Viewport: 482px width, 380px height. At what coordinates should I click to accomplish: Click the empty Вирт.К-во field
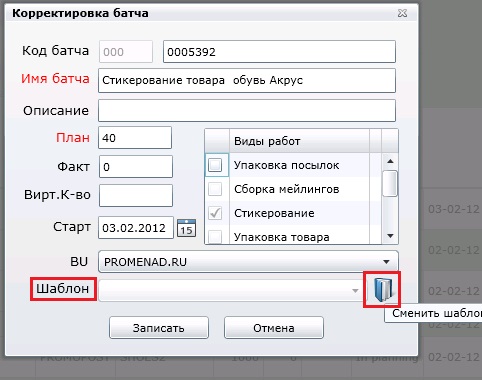[136, 195]
